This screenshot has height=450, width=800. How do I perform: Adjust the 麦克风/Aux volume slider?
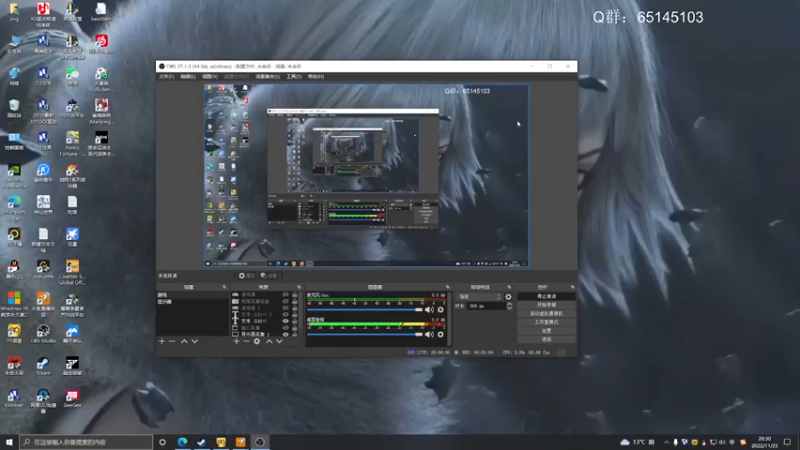[x=365, y=310]
